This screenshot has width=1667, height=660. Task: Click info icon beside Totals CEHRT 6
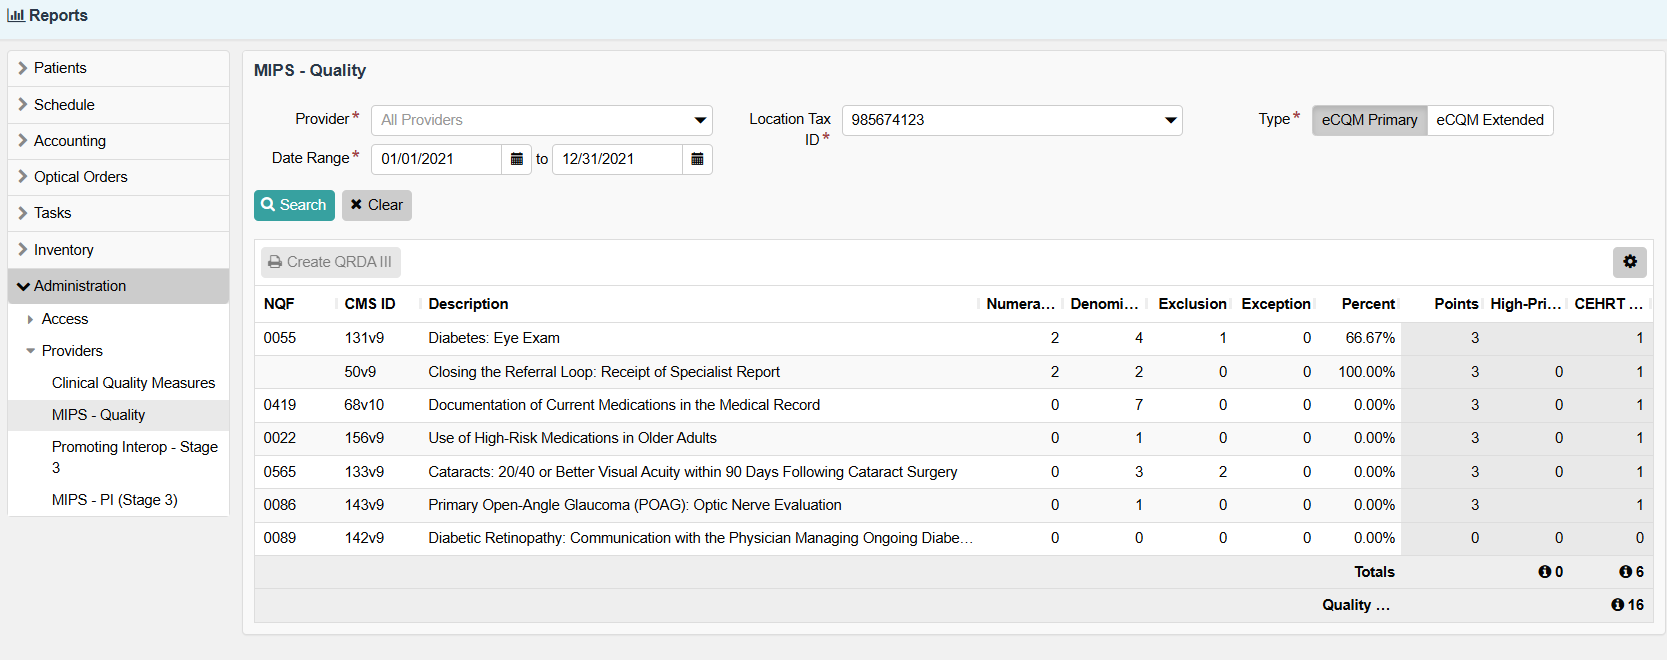1625,572
